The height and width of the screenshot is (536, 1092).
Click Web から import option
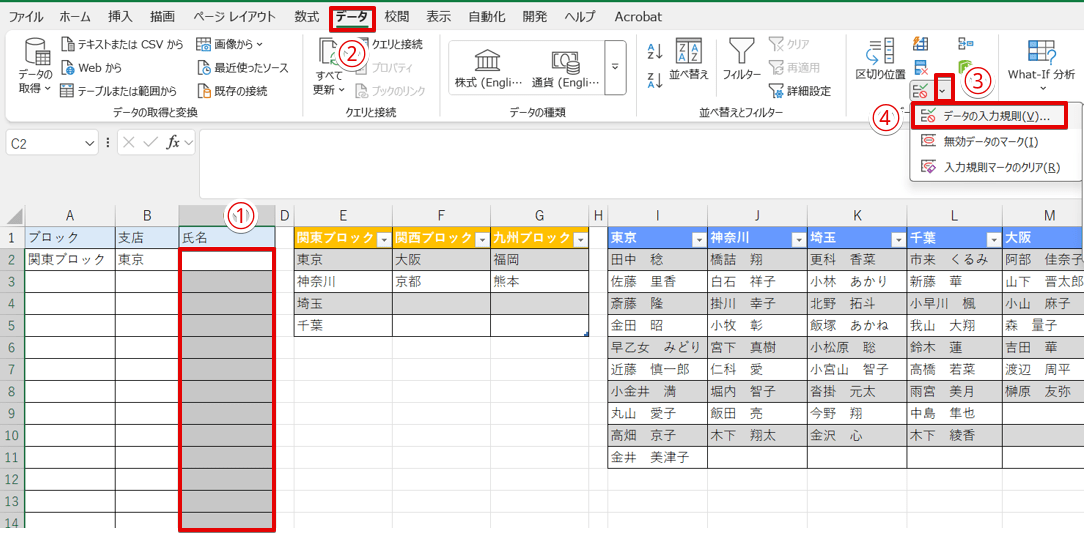[x=91, y=68]
